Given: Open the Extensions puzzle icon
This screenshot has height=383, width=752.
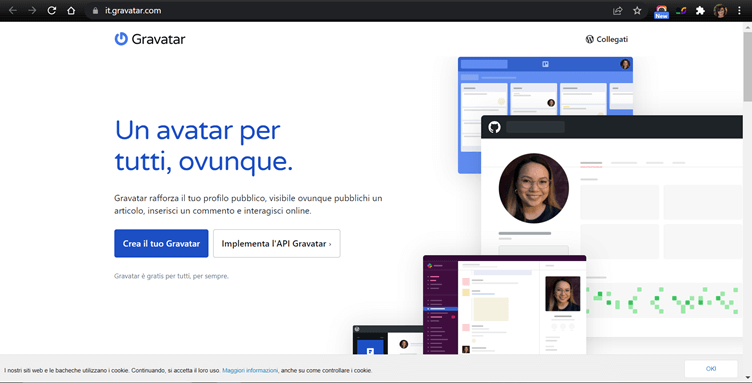Looking at the screenshot, I should pyautogui.click(x=700, y=11).
